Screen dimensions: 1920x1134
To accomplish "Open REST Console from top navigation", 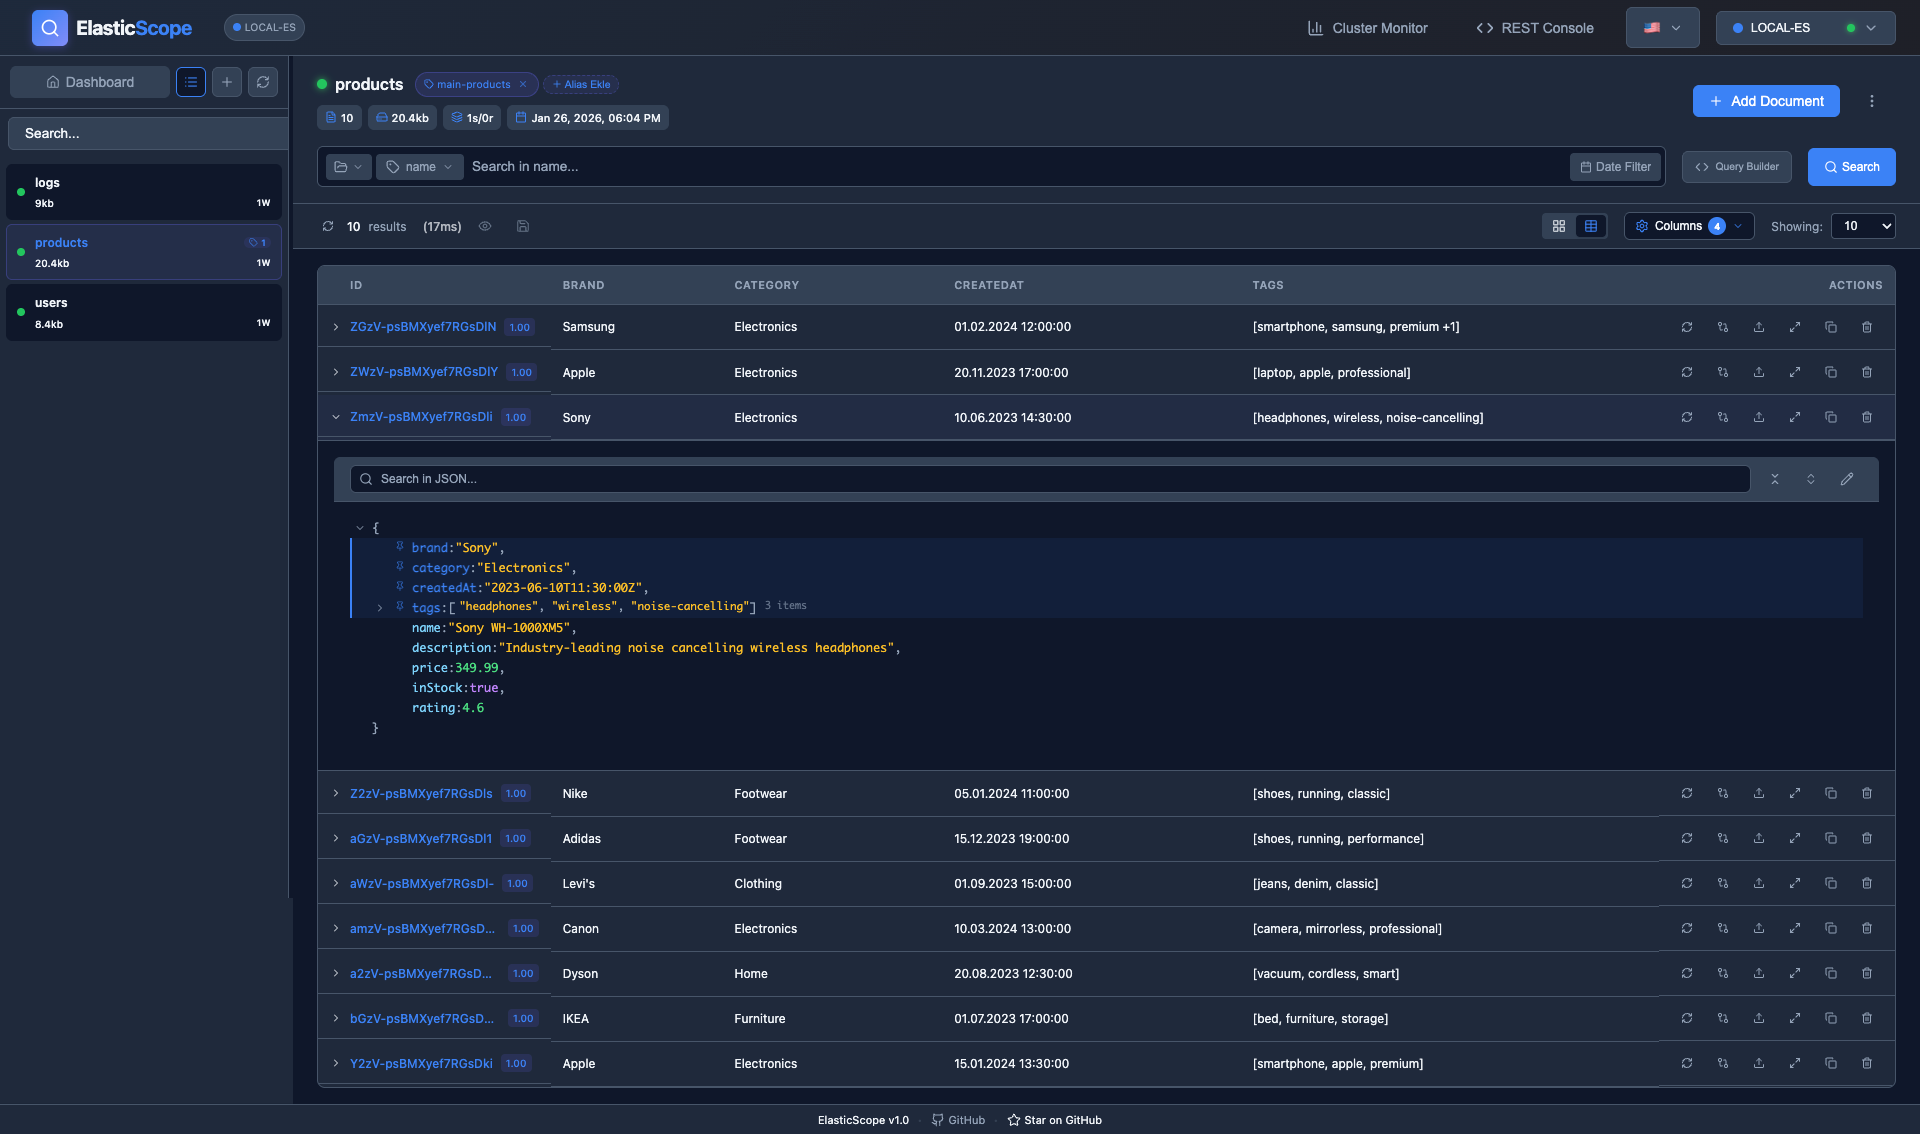I will click(1534, 28).
